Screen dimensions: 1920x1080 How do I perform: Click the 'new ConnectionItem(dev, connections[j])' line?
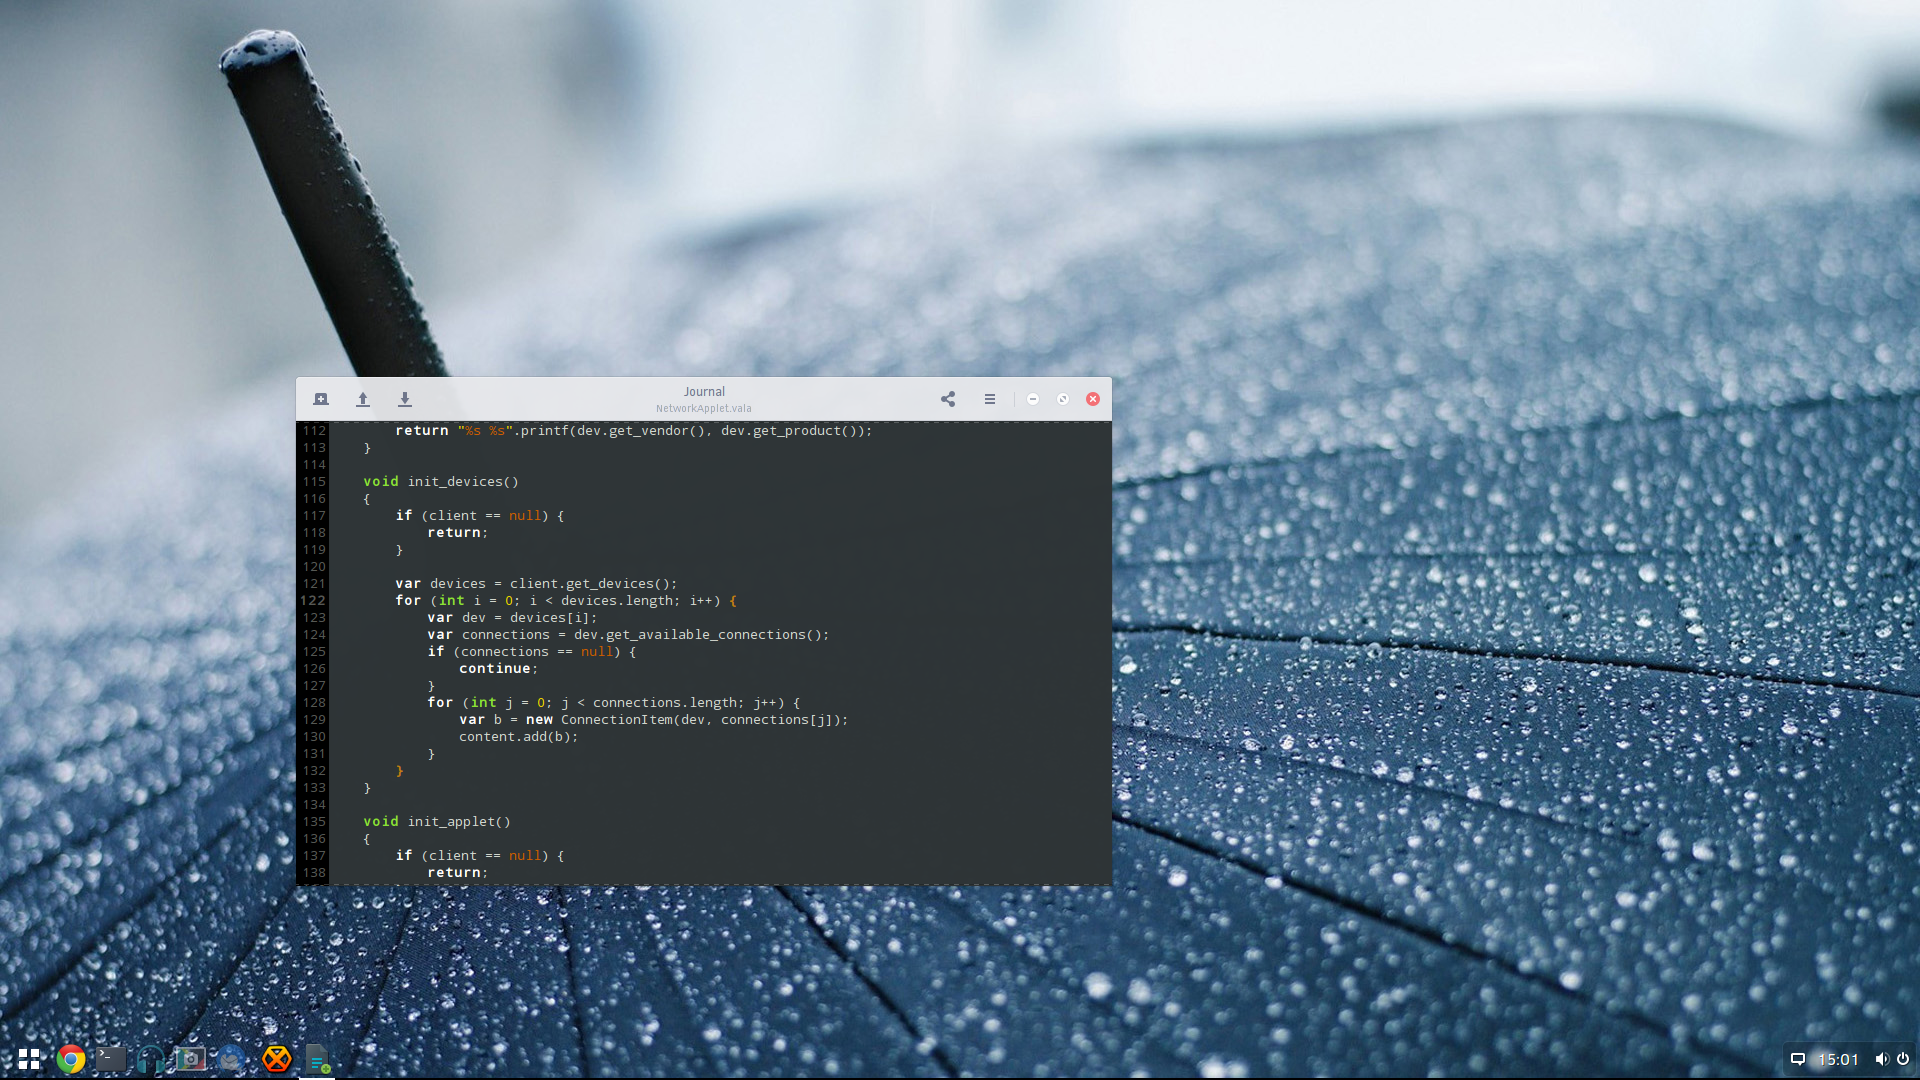coord(653,720)
